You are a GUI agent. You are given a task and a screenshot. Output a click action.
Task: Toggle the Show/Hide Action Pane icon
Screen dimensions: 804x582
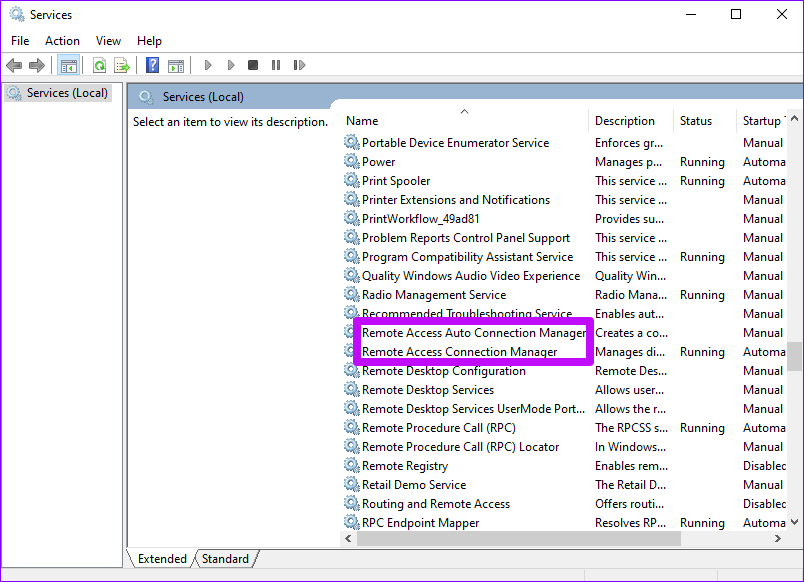pyautogui.click(x=175, y=65)
